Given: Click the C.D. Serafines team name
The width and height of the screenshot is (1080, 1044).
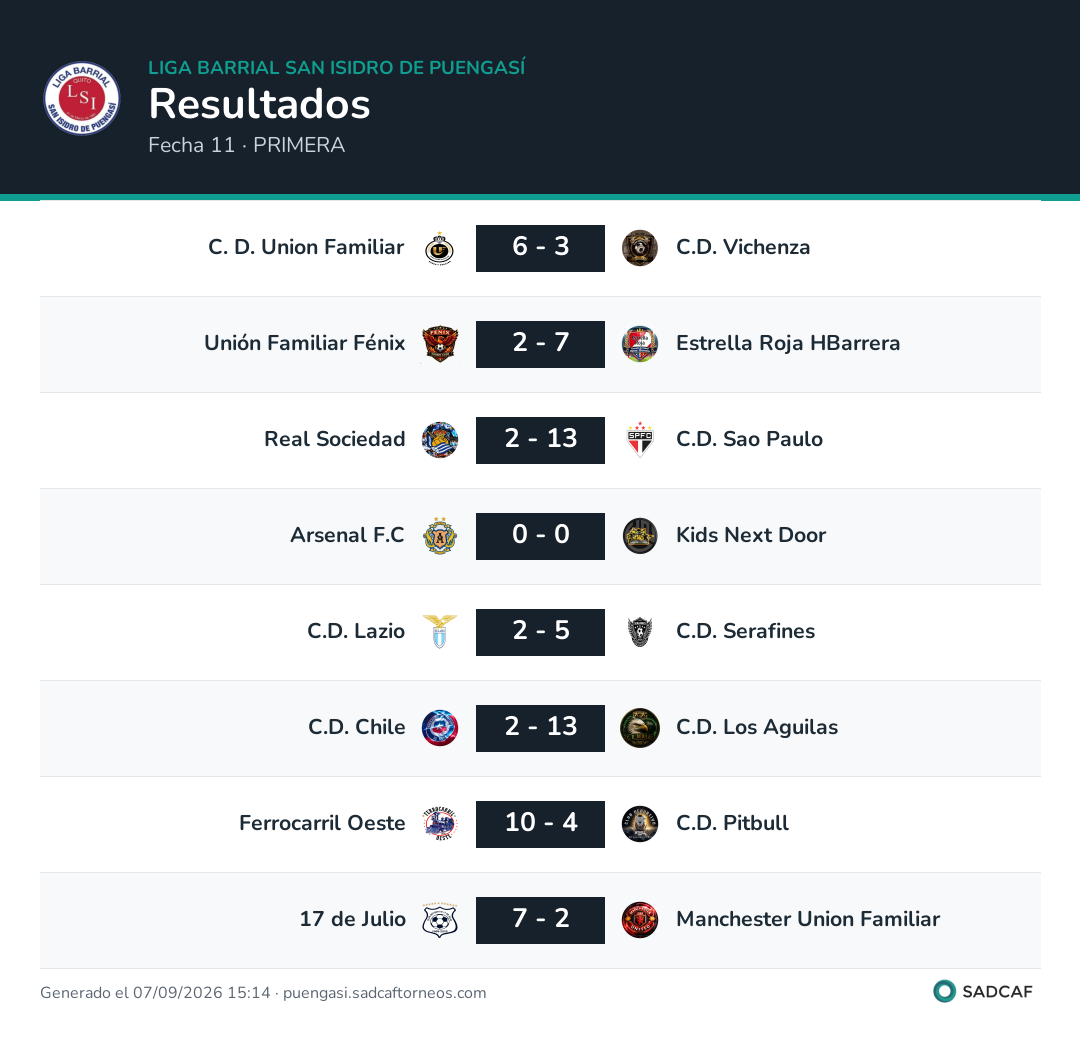Looking at the screenshot, I should [x=745, y=631].
